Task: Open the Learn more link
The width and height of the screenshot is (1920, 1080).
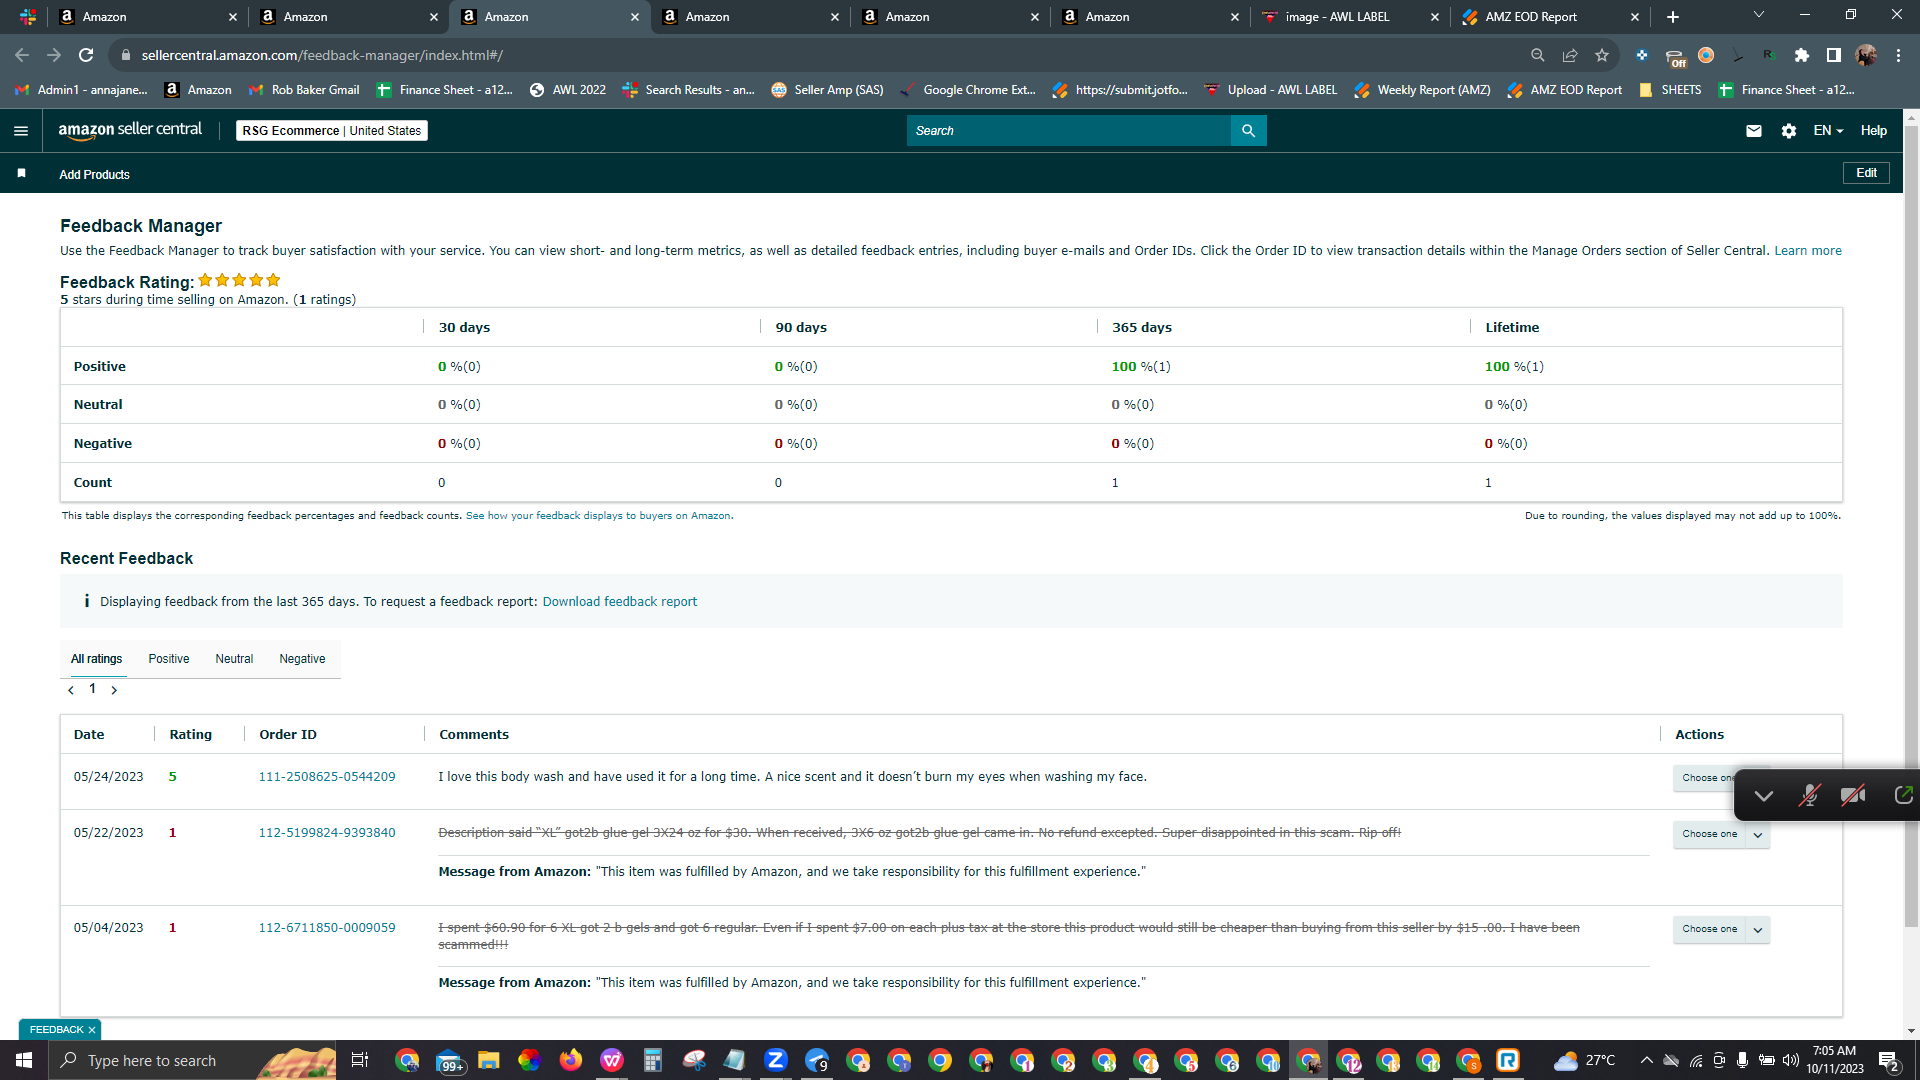Action: tap(1808, 251)
